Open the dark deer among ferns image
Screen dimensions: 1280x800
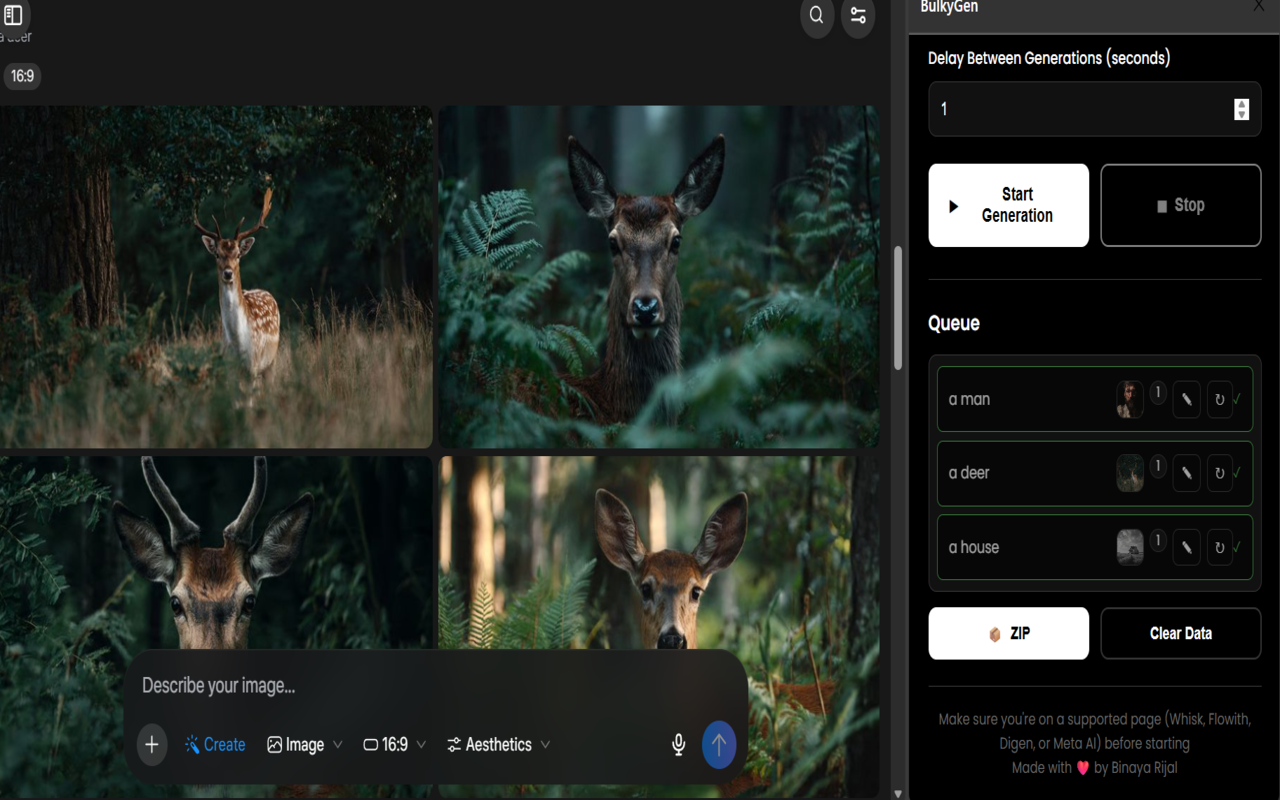click(x=659, y=277)
